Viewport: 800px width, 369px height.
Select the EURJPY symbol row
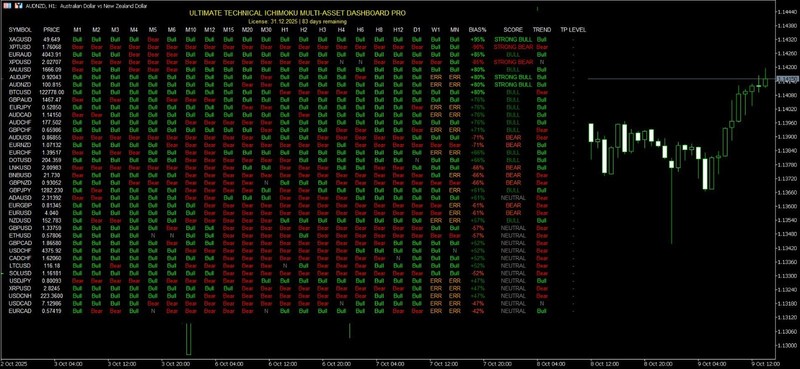pos(20,108)
